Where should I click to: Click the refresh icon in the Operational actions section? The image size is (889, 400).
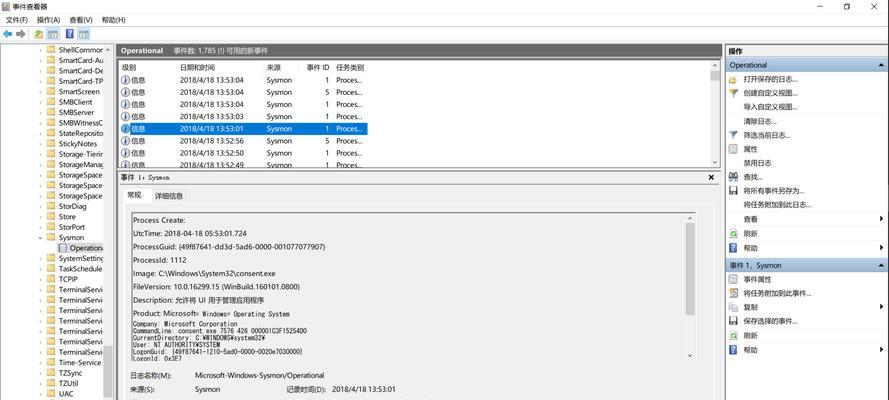733,233
